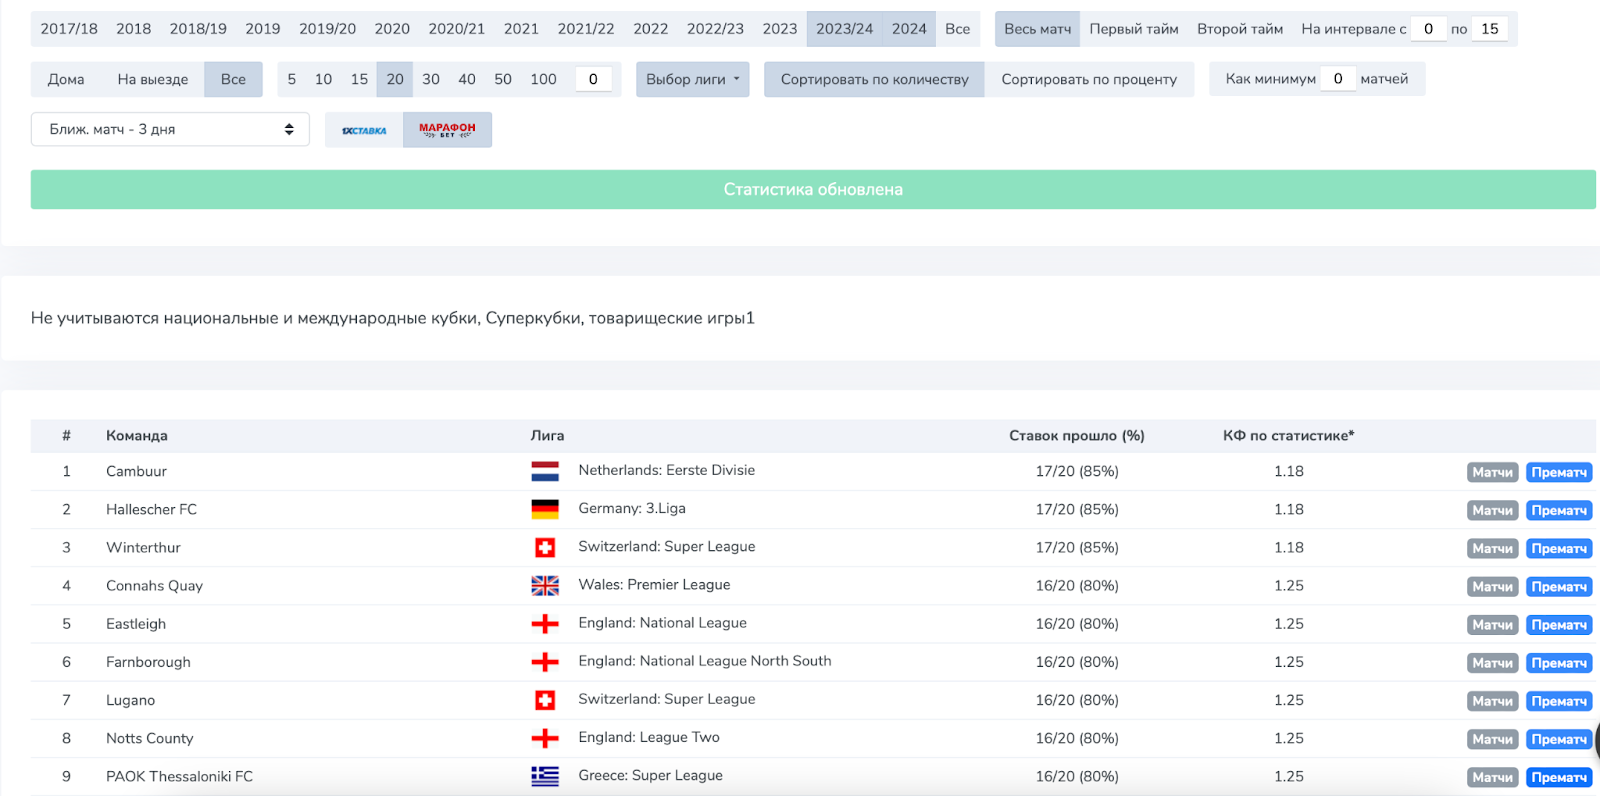Toggle the 2022/23 season filter
The height and width of the screenshot is (796, 1600).
pos(715,29)
